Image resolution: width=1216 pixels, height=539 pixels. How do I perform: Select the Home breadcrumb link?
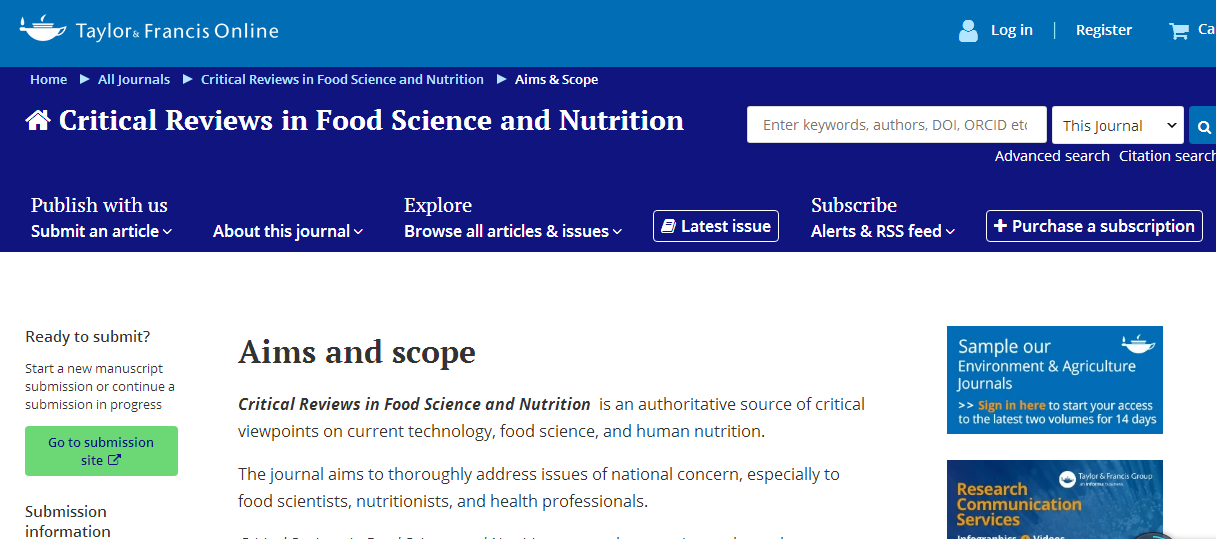(48, 79)
